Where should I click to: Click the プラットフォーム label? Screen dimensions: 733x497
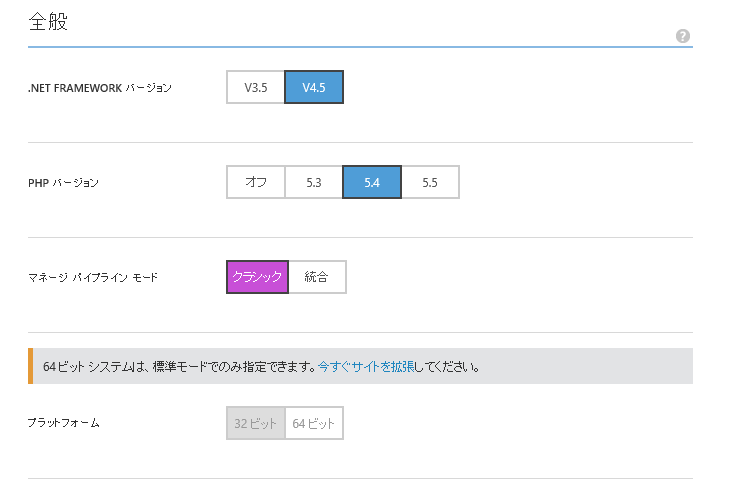[x=64, y=423]
